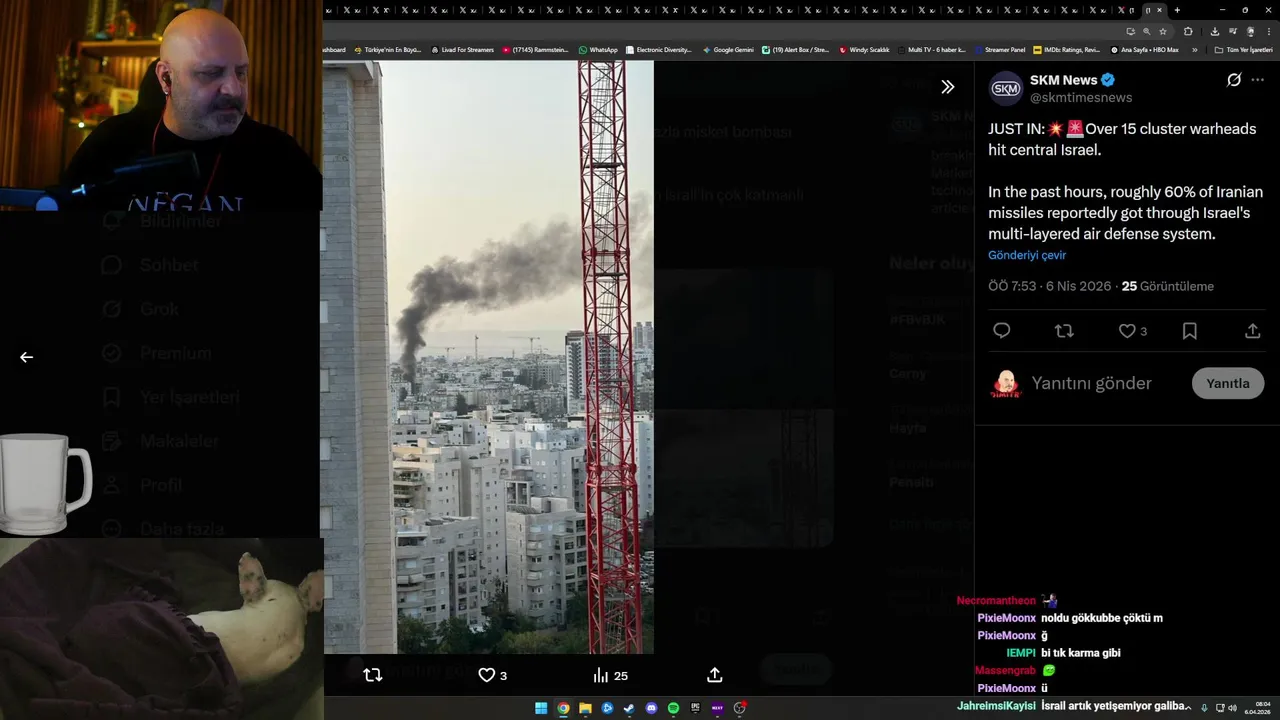Open the Chrome extensions puzzle icon
The height and width of the screenshot is (720, 1280).
(x=1188, y=31)
